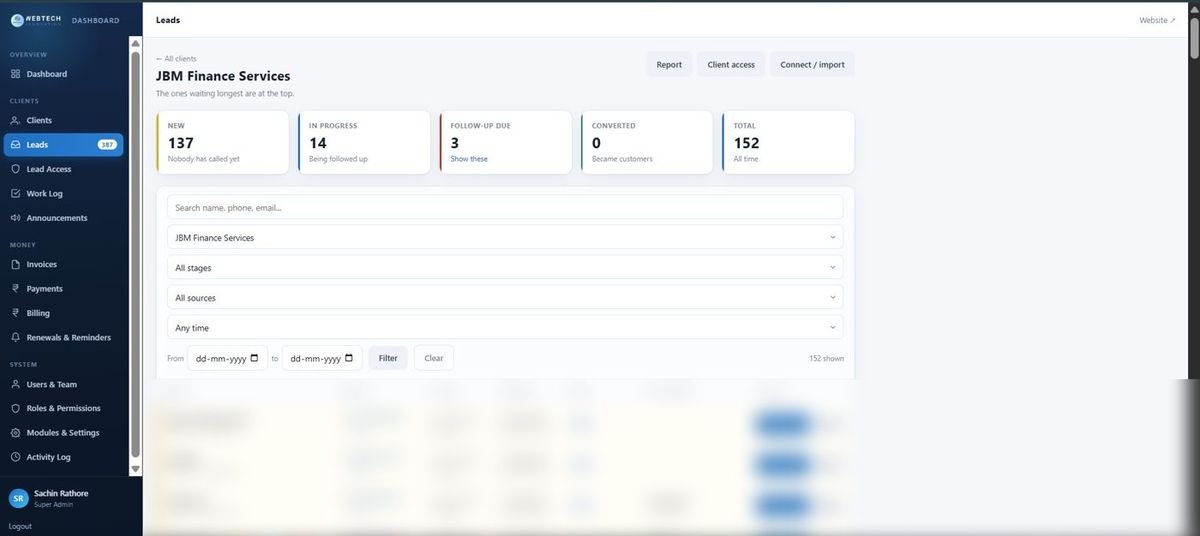Open the Dashboard menu item
This screenshot has height=536, width=1200.
(64, 74)
